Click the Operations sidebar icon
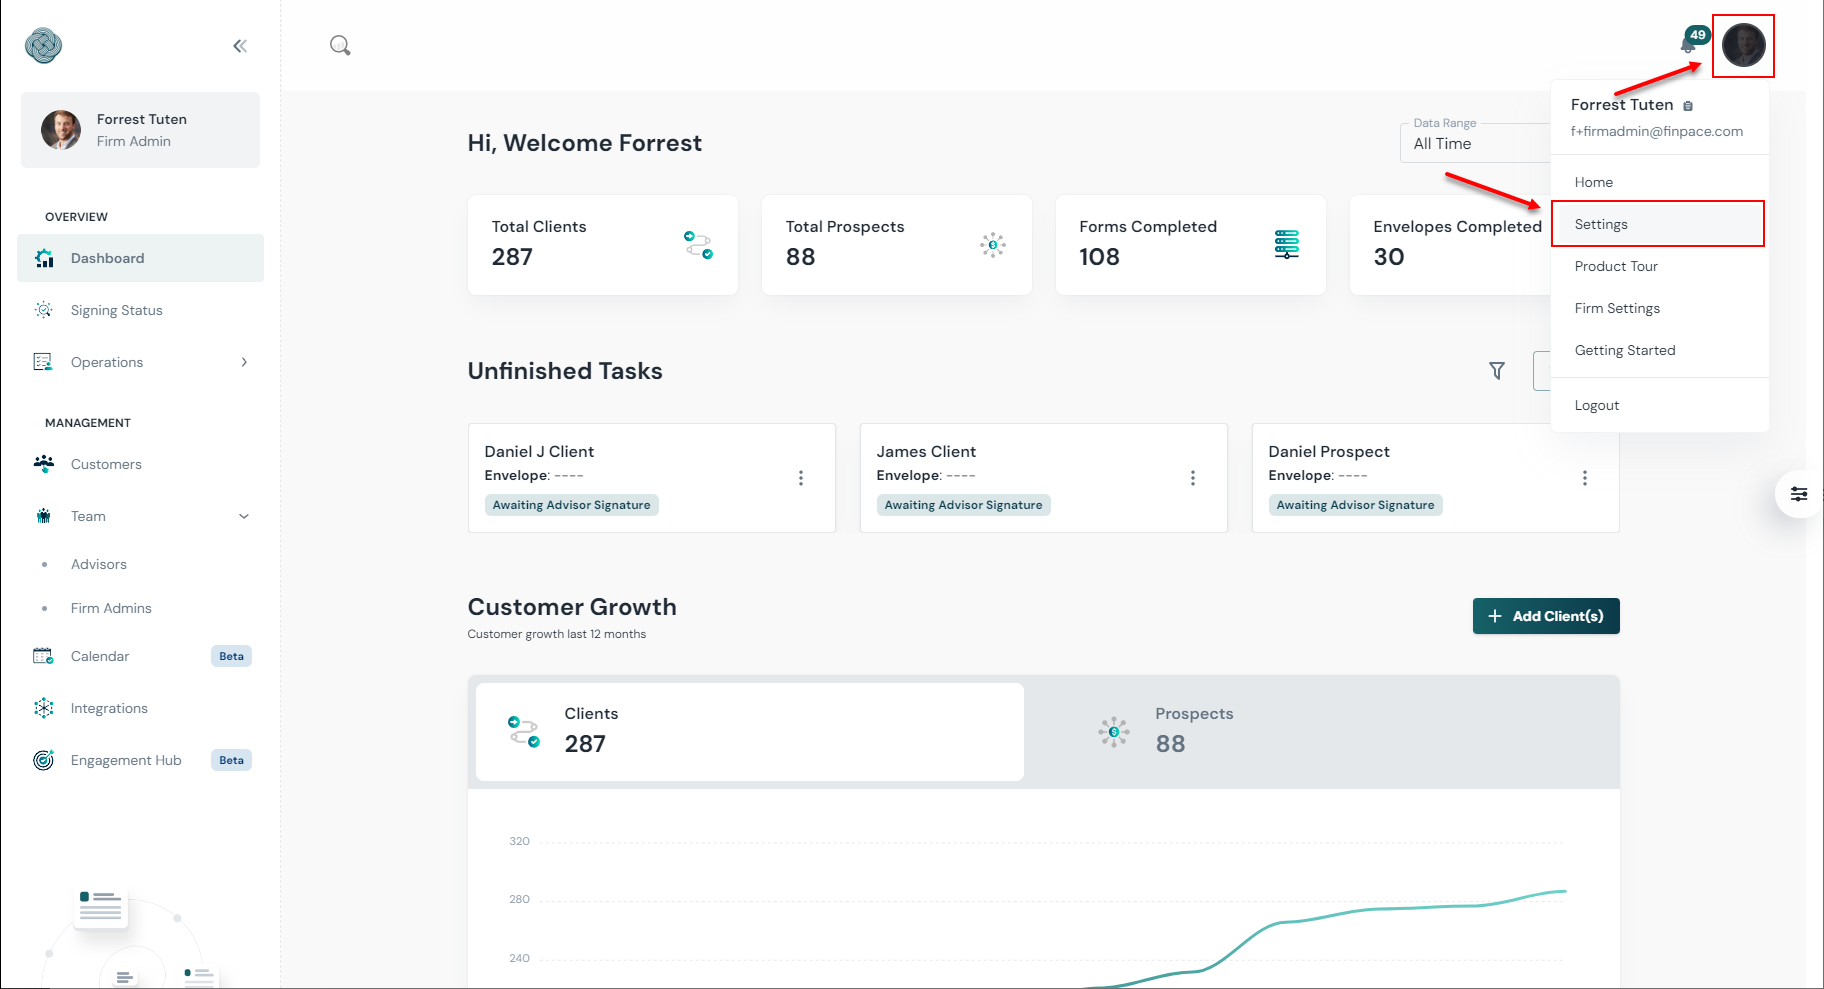1824x989 pixels. pyautogui.click(x=43, y=362)
